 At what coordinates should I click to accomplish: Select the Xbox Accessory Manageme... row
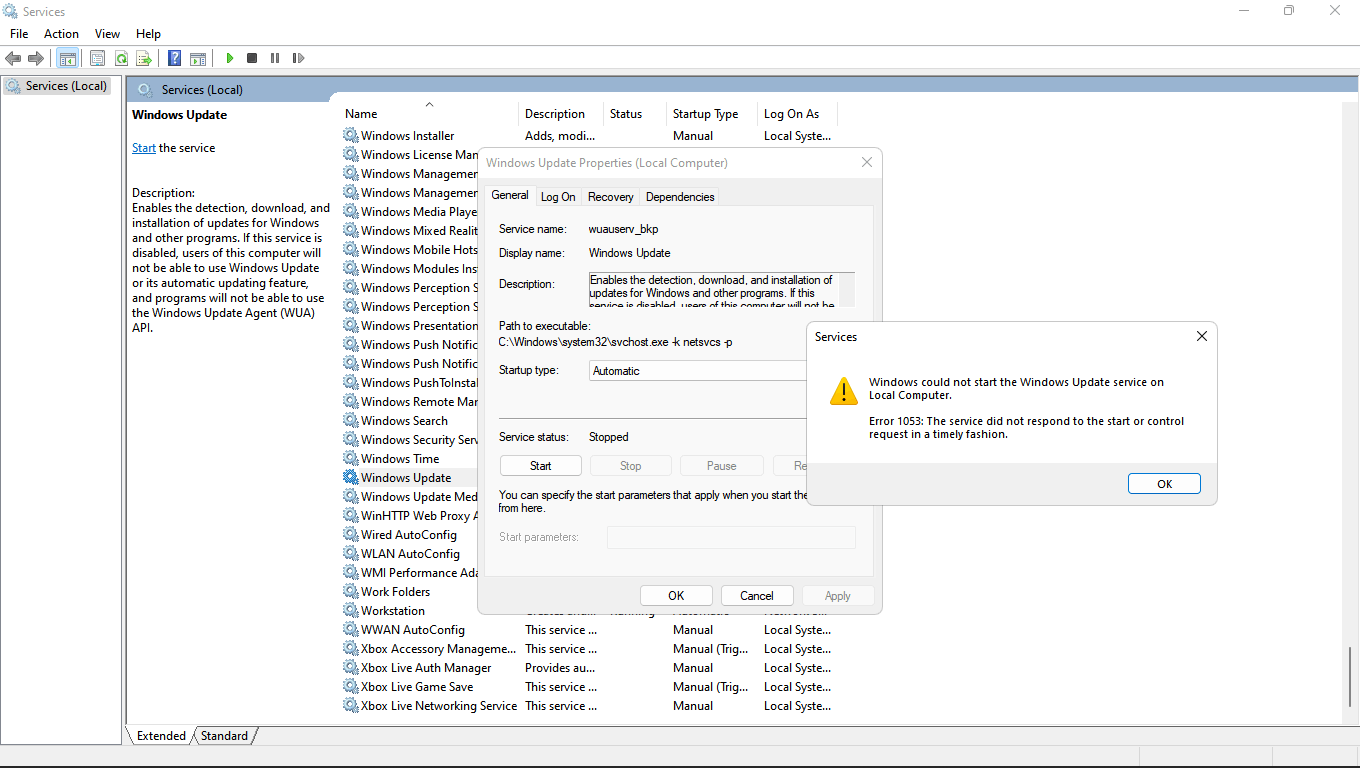point(588,648)
